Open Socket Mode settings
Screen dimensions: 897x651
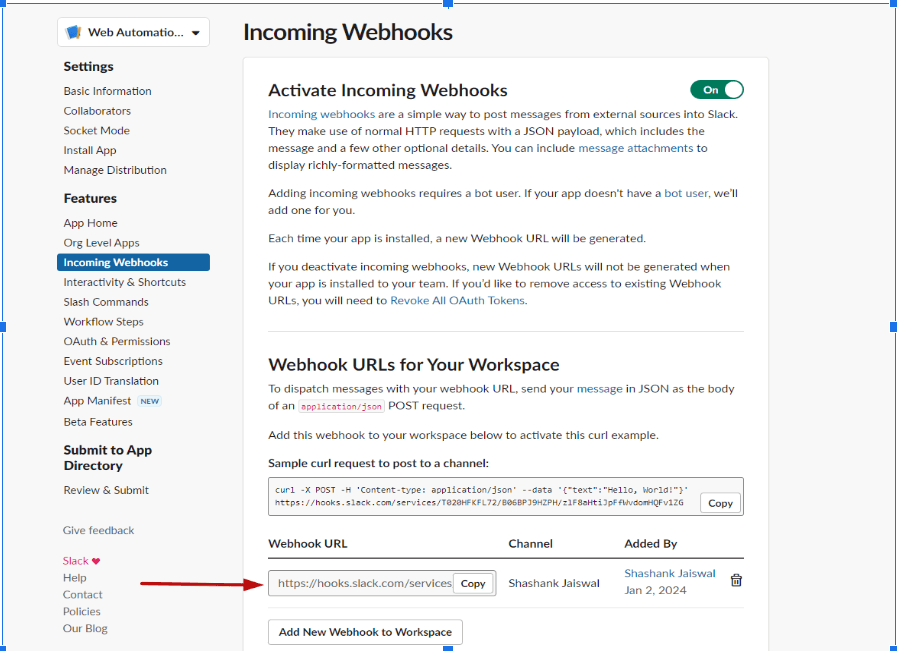pyautogui.click(x=97, y=130)
